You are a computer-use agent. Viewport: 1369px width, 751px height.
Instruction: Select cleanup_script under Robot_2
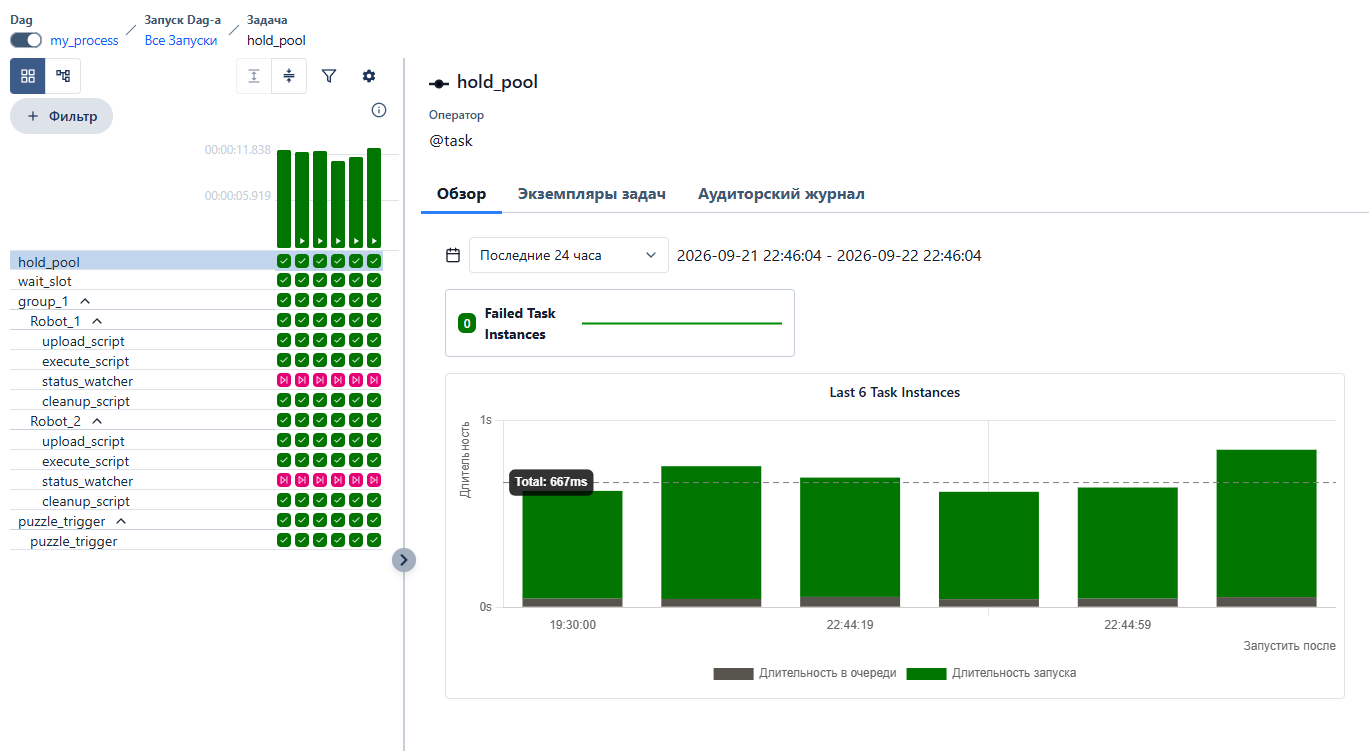click(x=86, y=501)
